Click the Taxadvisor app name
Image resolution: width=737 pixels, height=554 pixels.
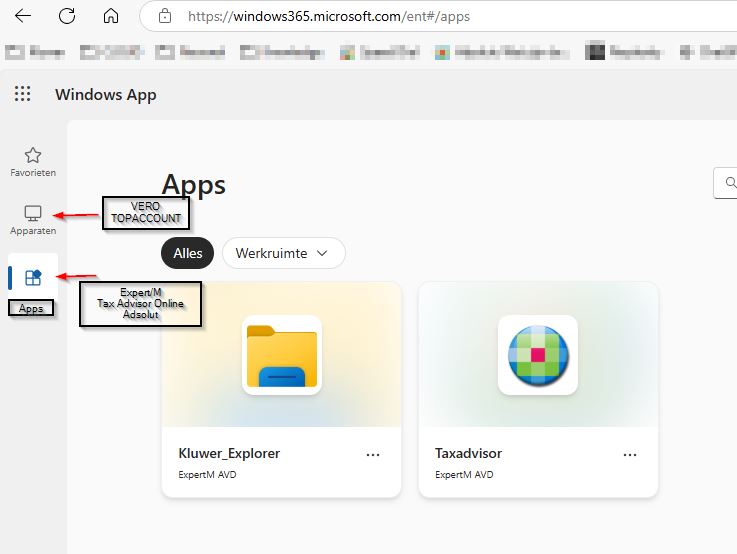[470, 453]
